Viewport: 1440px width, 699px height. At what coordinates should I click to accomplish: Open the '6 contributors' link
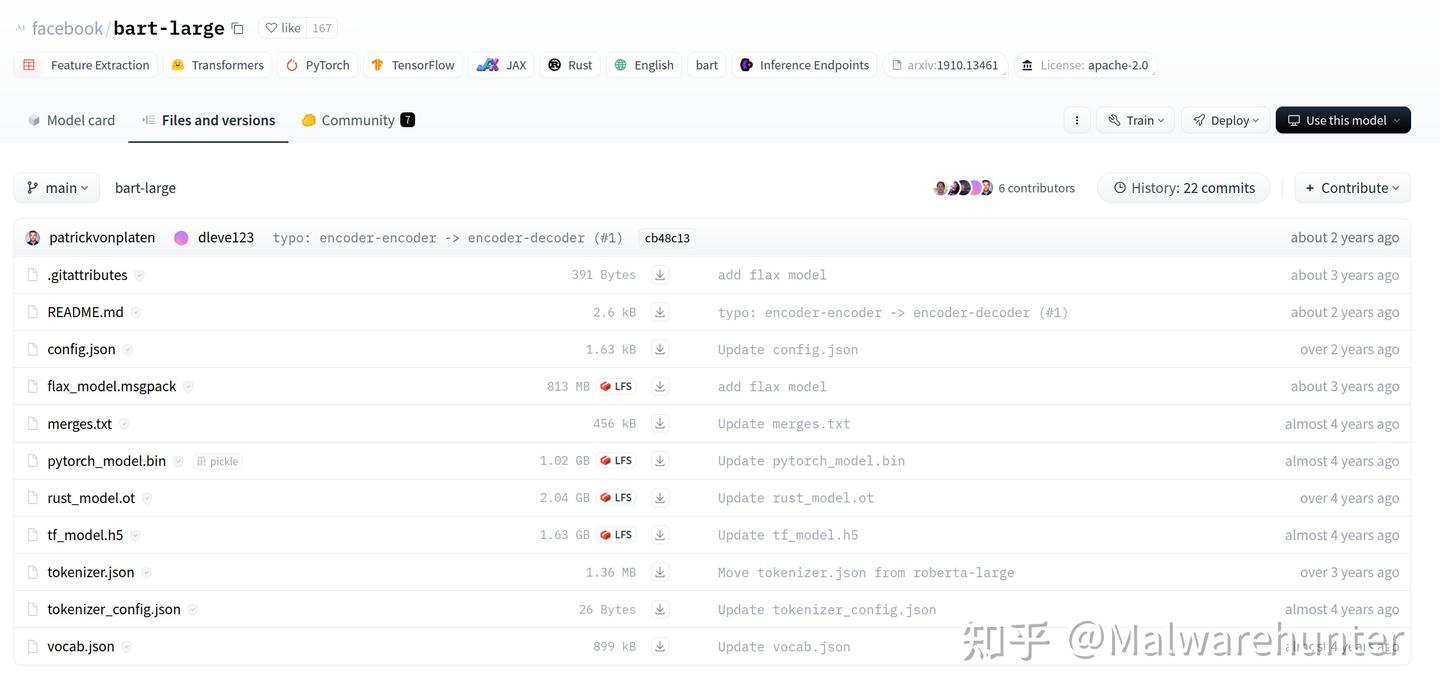pyautogui.click(x=1036, y=188)
